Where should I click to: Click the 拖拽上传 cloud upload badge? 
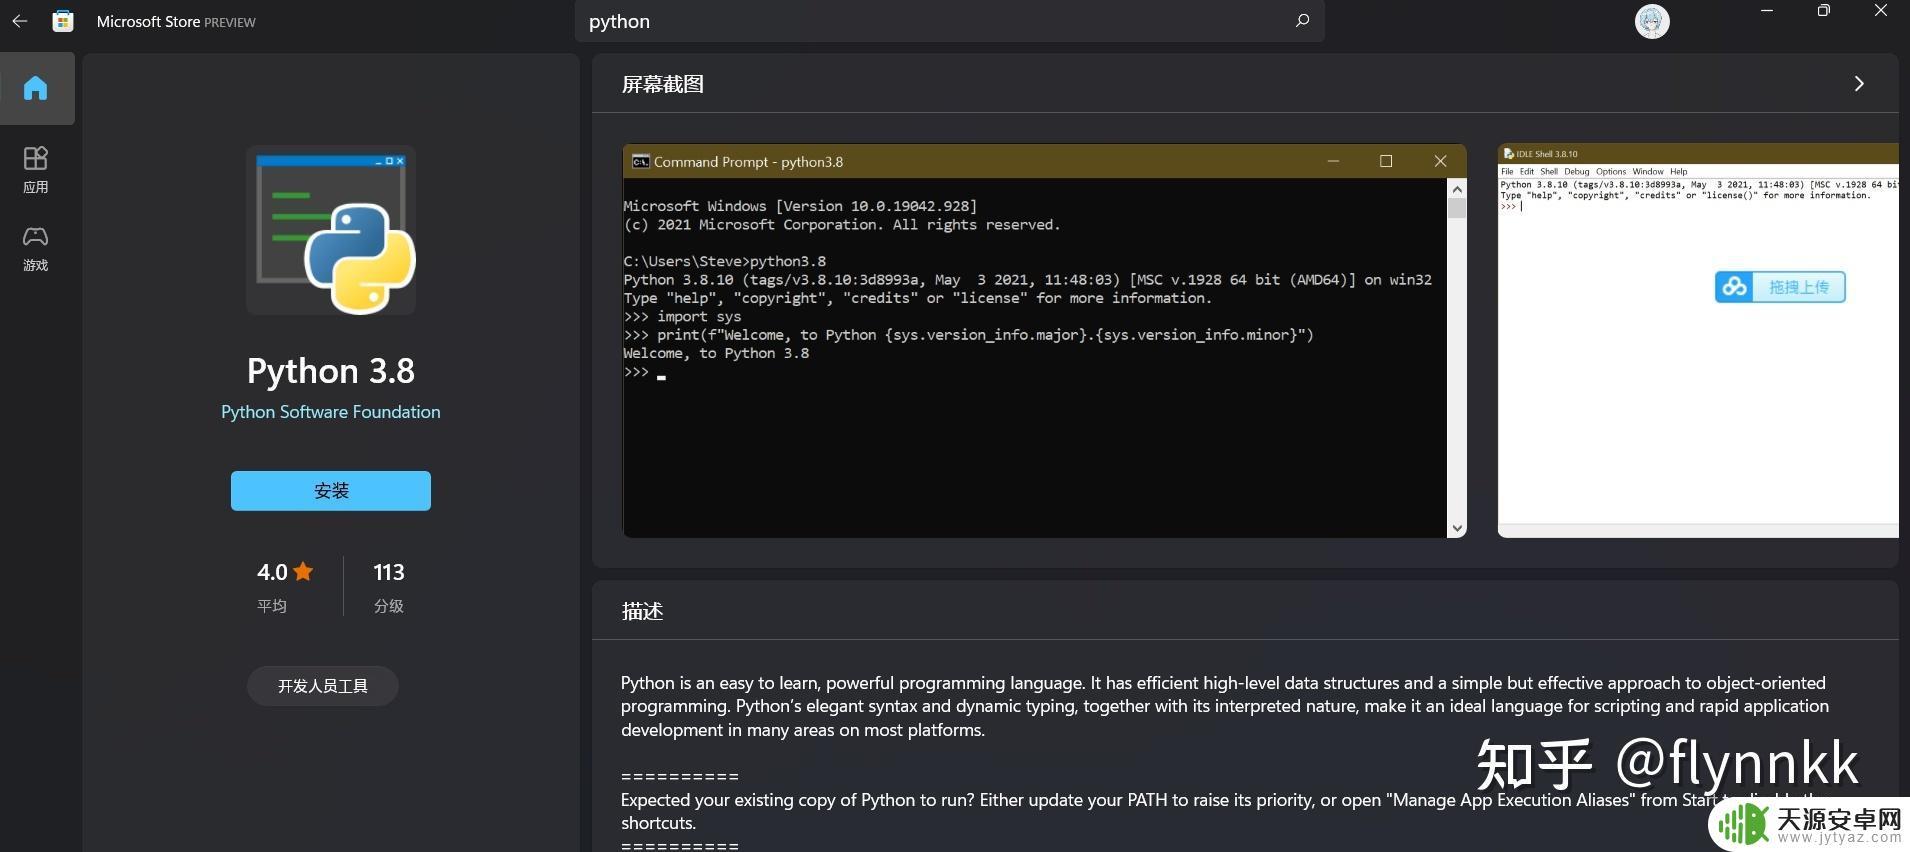[x=1780, y=287]
